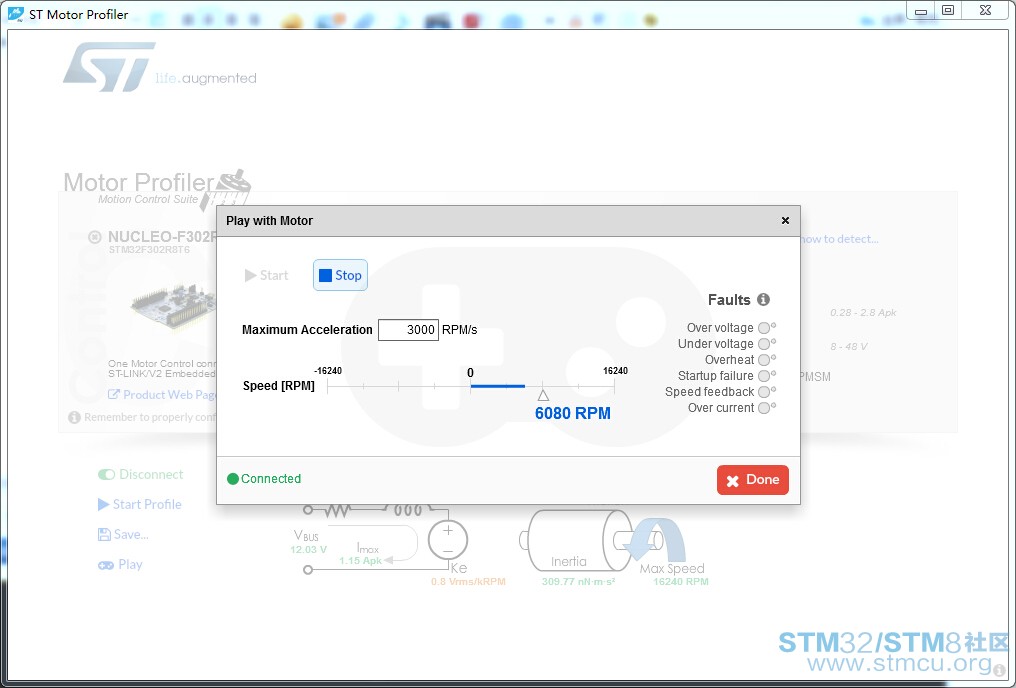
Task: Click the 'how to detect...' link
Action: pyautogui.click(x=840, y=239)
